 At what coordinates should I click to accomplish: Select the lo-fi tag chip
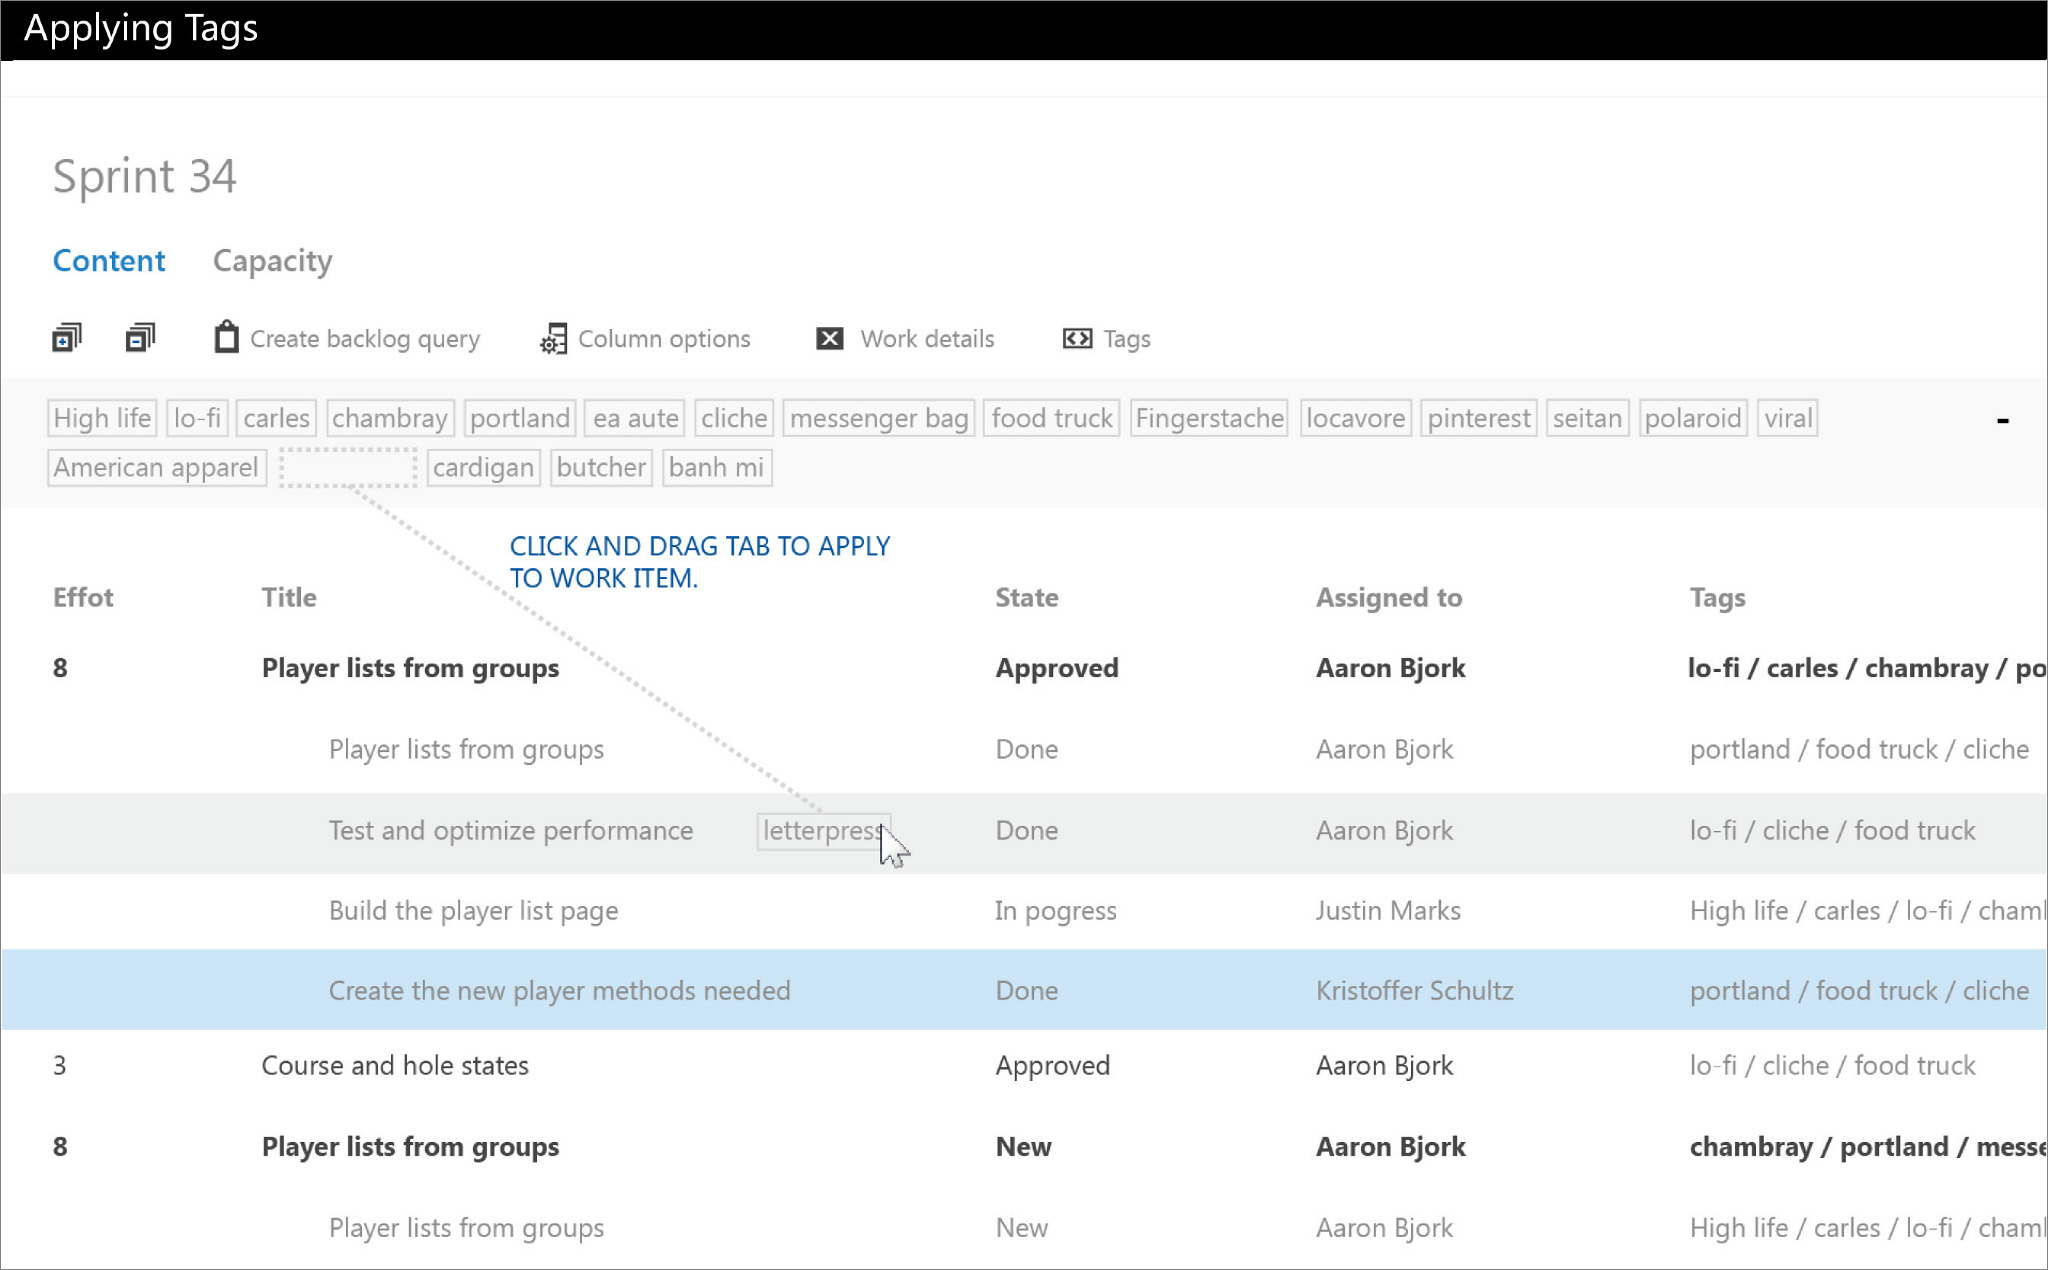pyautogui.click(x=197, y=418)
